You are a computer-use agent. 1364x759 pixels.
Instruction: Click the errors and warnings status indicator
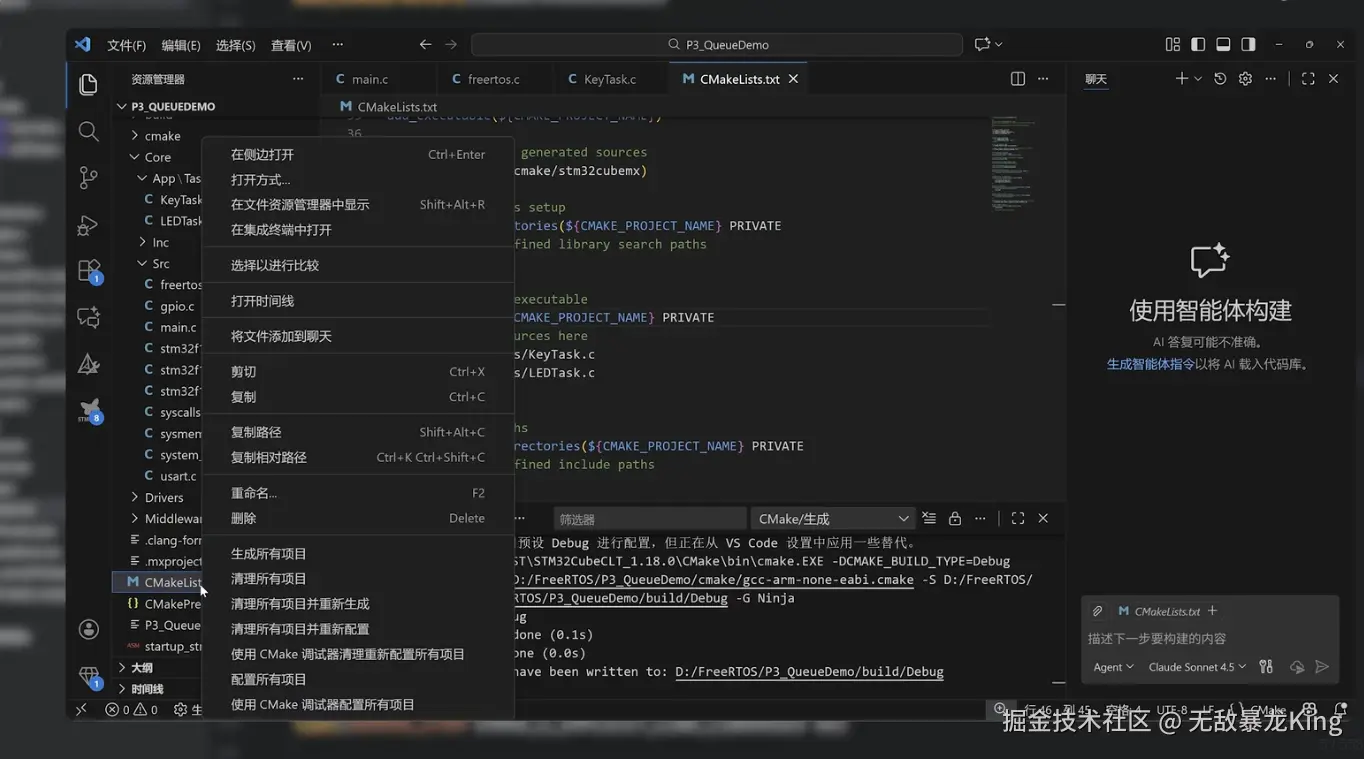point(132,710)
